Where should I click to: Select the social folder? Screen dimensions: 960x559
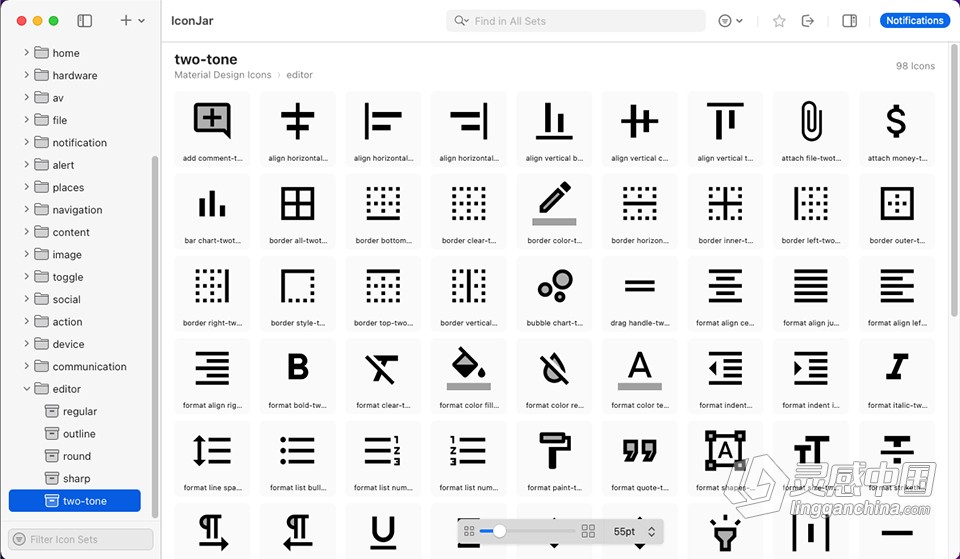[58, 299]
